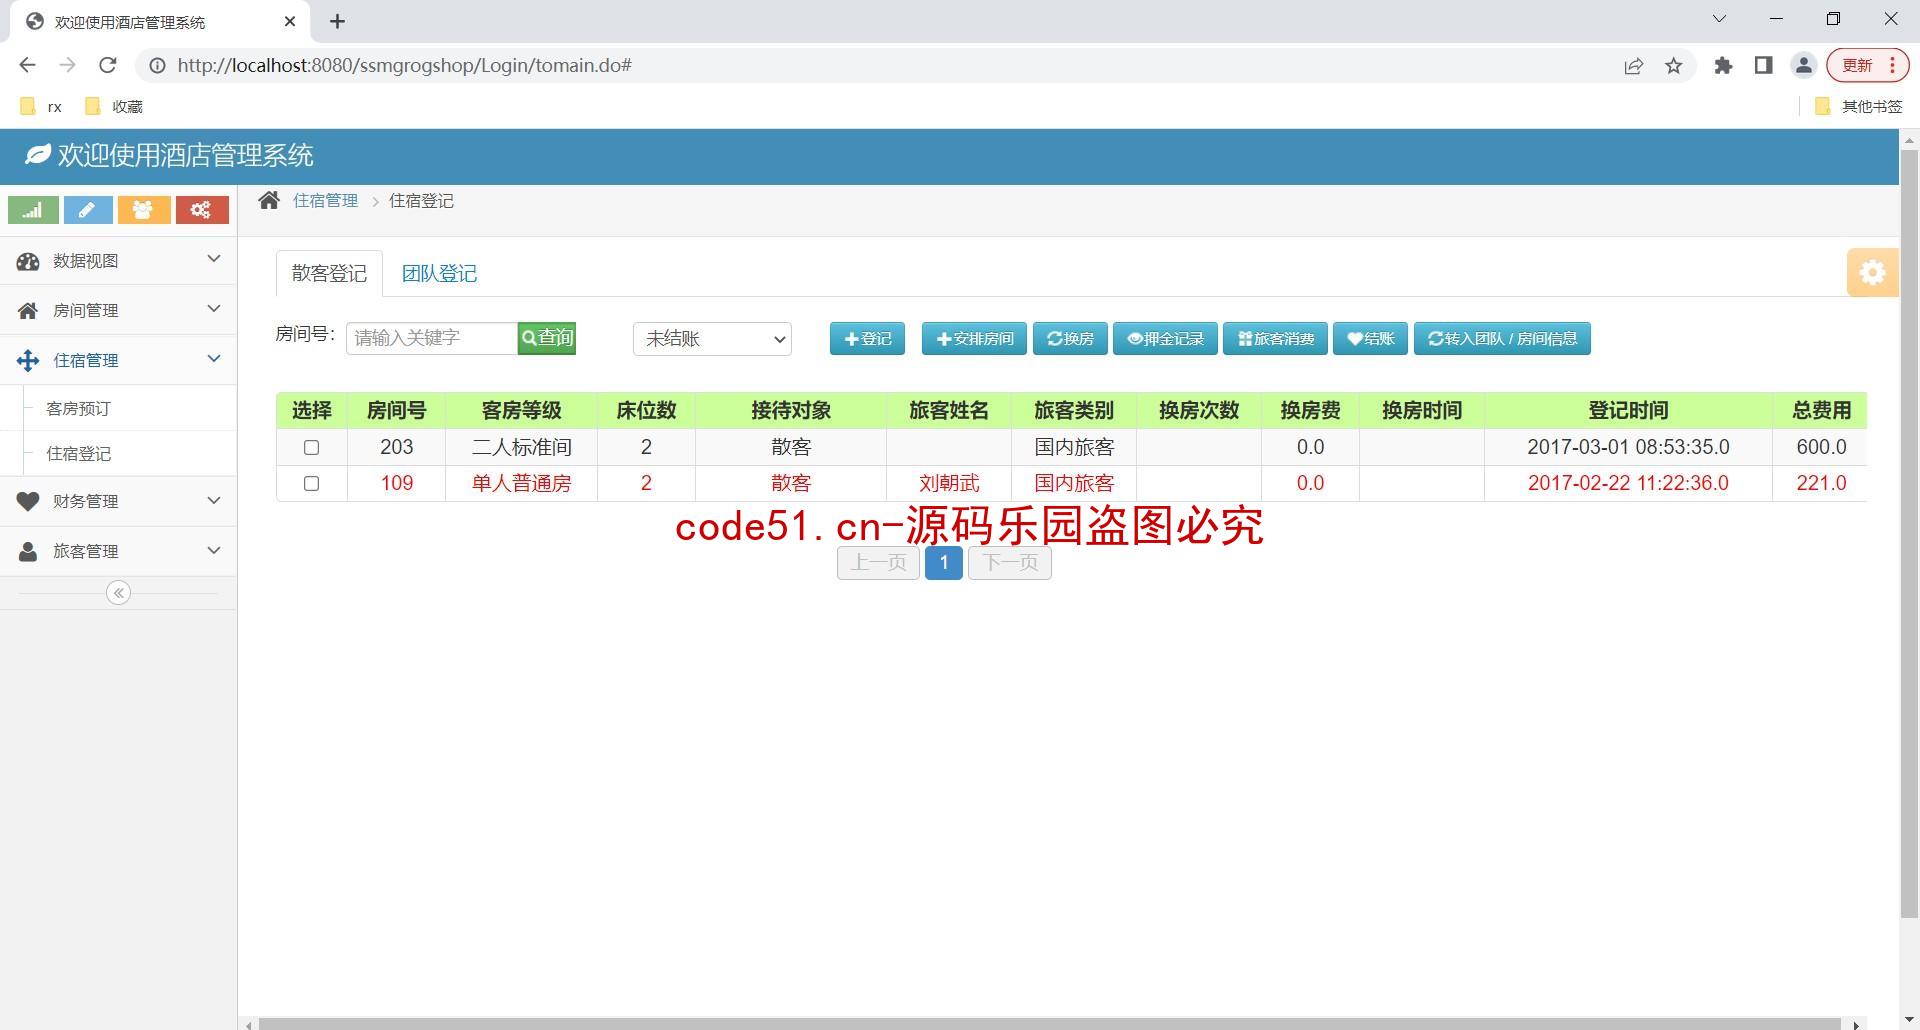Image resolution: width=1920 pixels, height=1030 pixels.
Task: Select page 1 in pagination
Action: click(x=943, y=562)
